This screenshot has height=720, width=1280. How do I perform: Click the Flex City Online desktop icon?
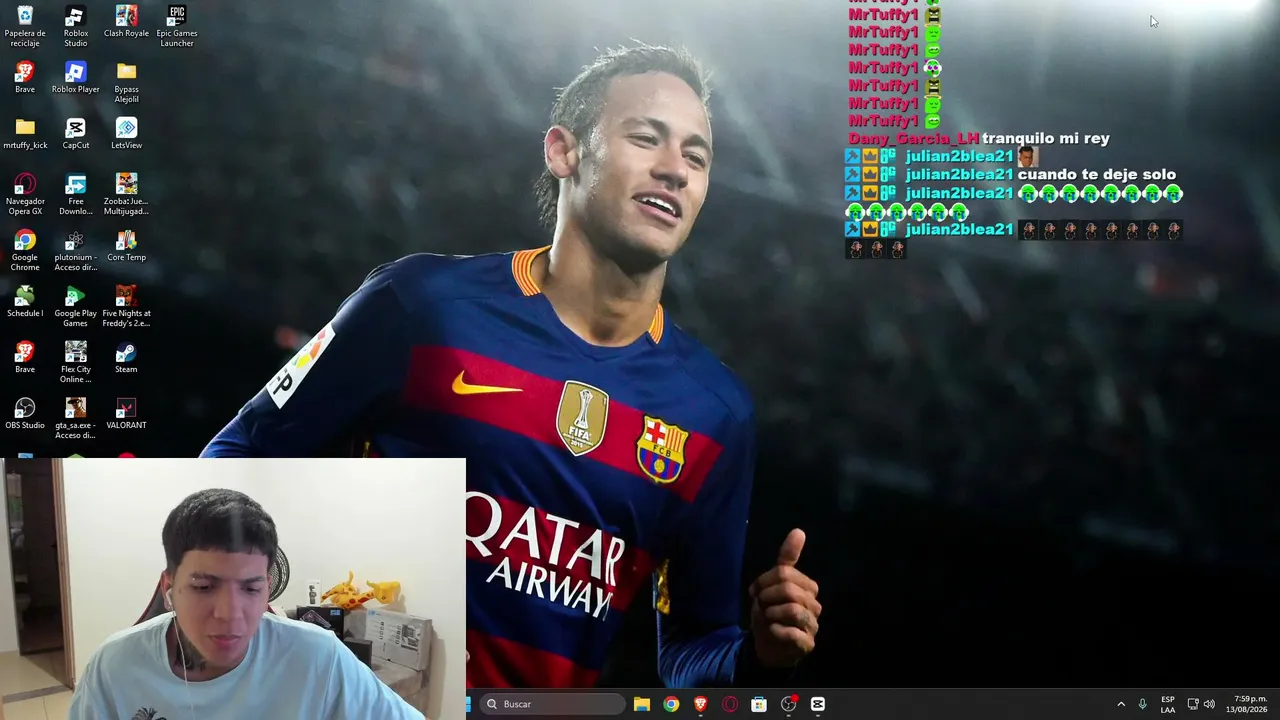click(75, 362)
